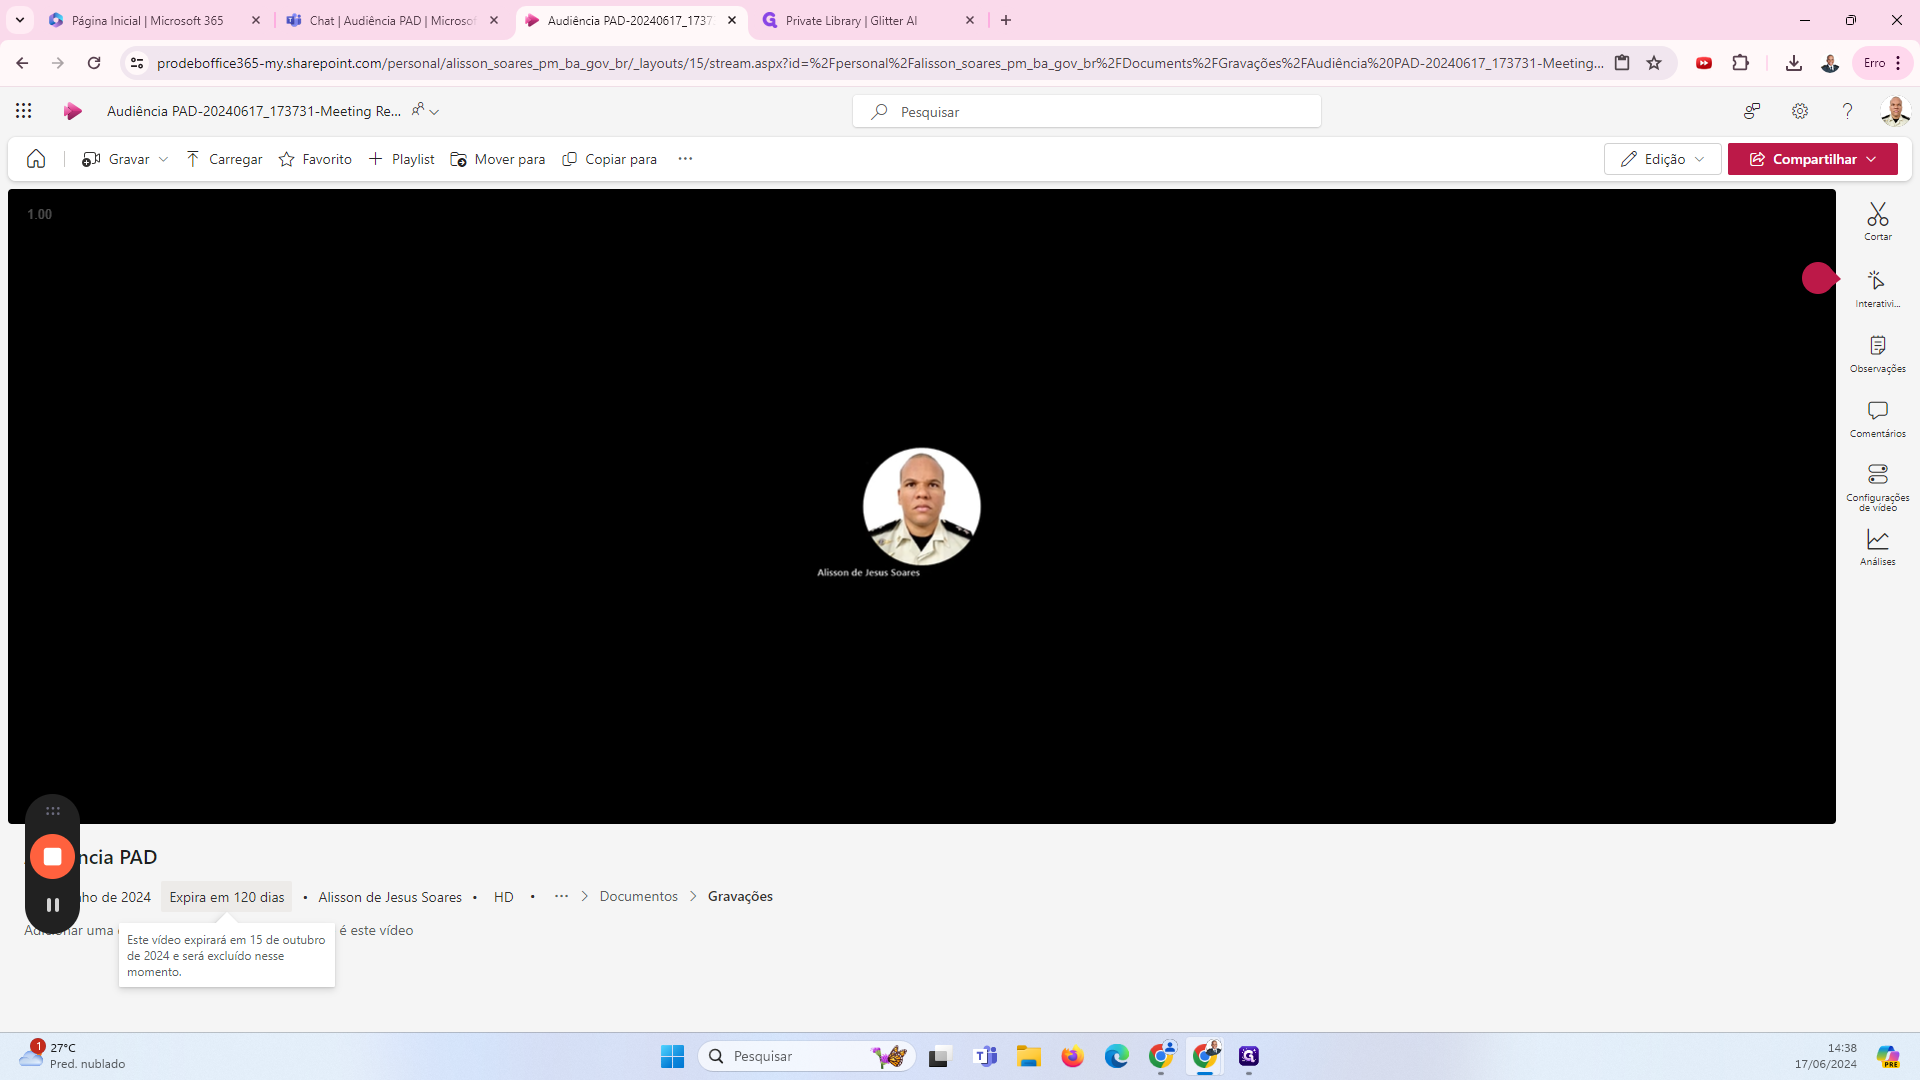The height and width of the screenshot is (1080, 1920).
Task: Open the Microsoft 365 app launcher grid
Action: pos(24,111)
